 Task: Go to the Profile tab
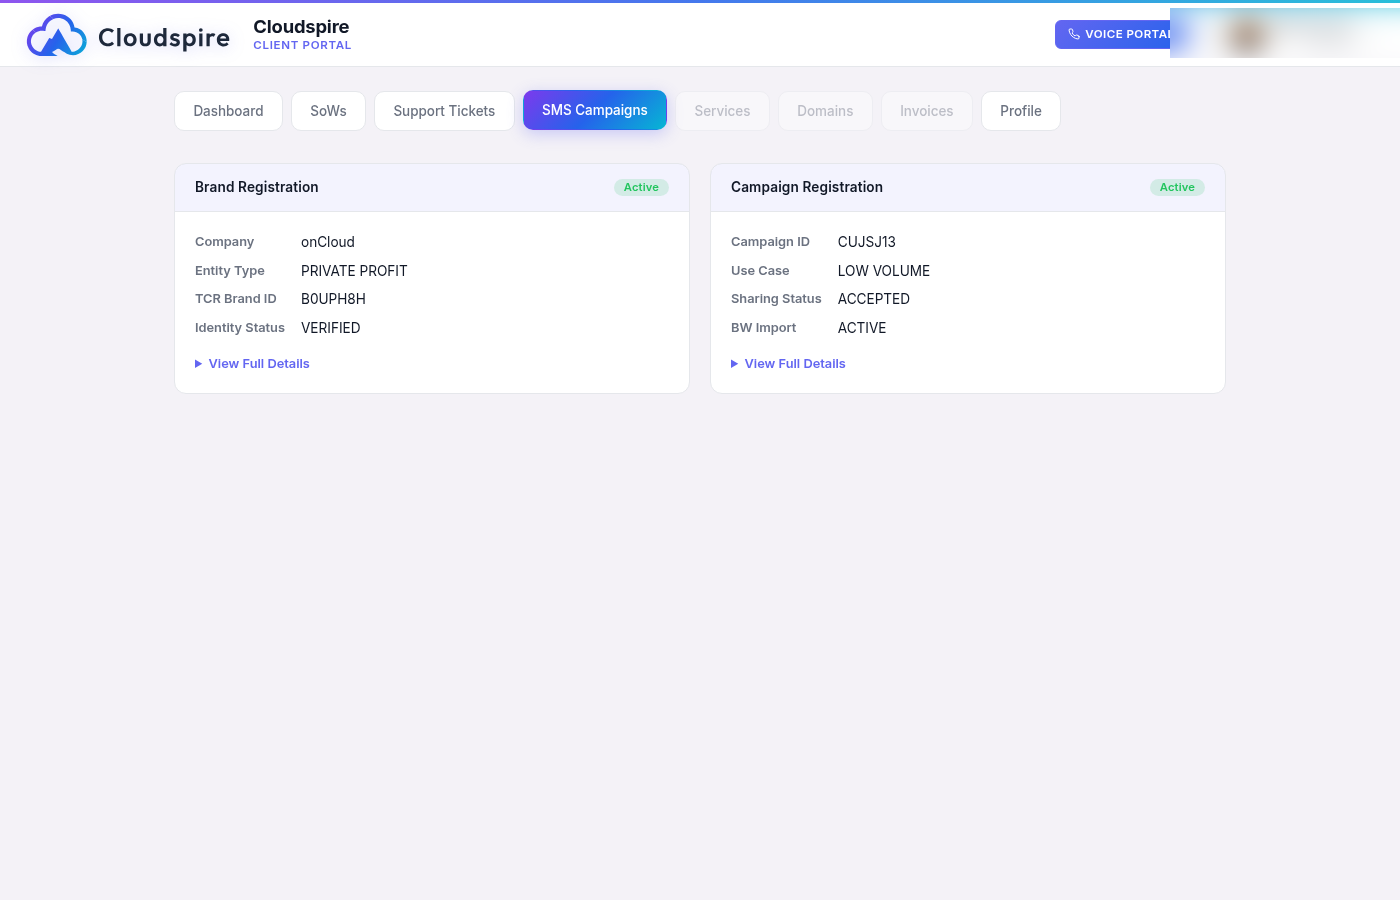[x=1021, y=111]
